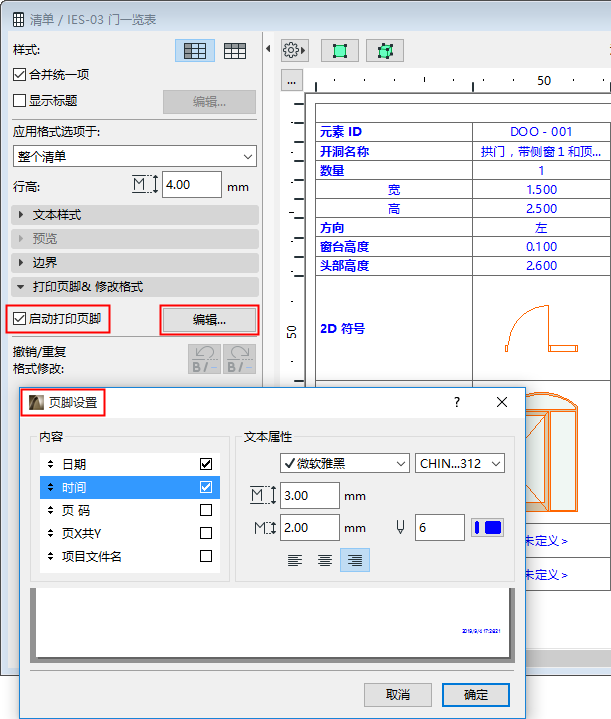Click the schedule grid icon in title bar

coord(18,19)
